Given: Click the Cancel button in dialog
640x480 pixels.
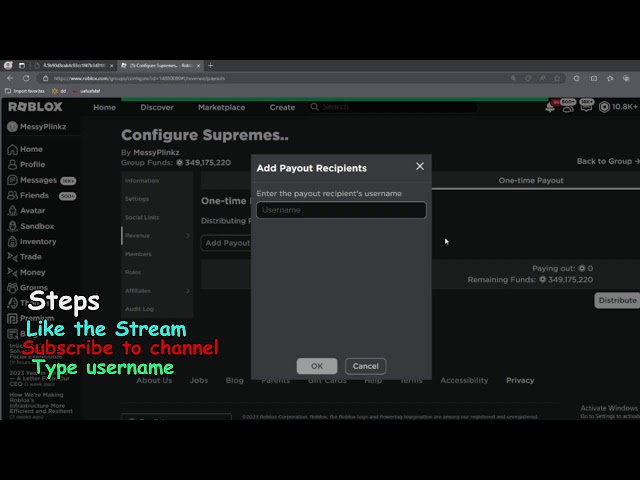Looking at the screenshot, I should 365,366.
